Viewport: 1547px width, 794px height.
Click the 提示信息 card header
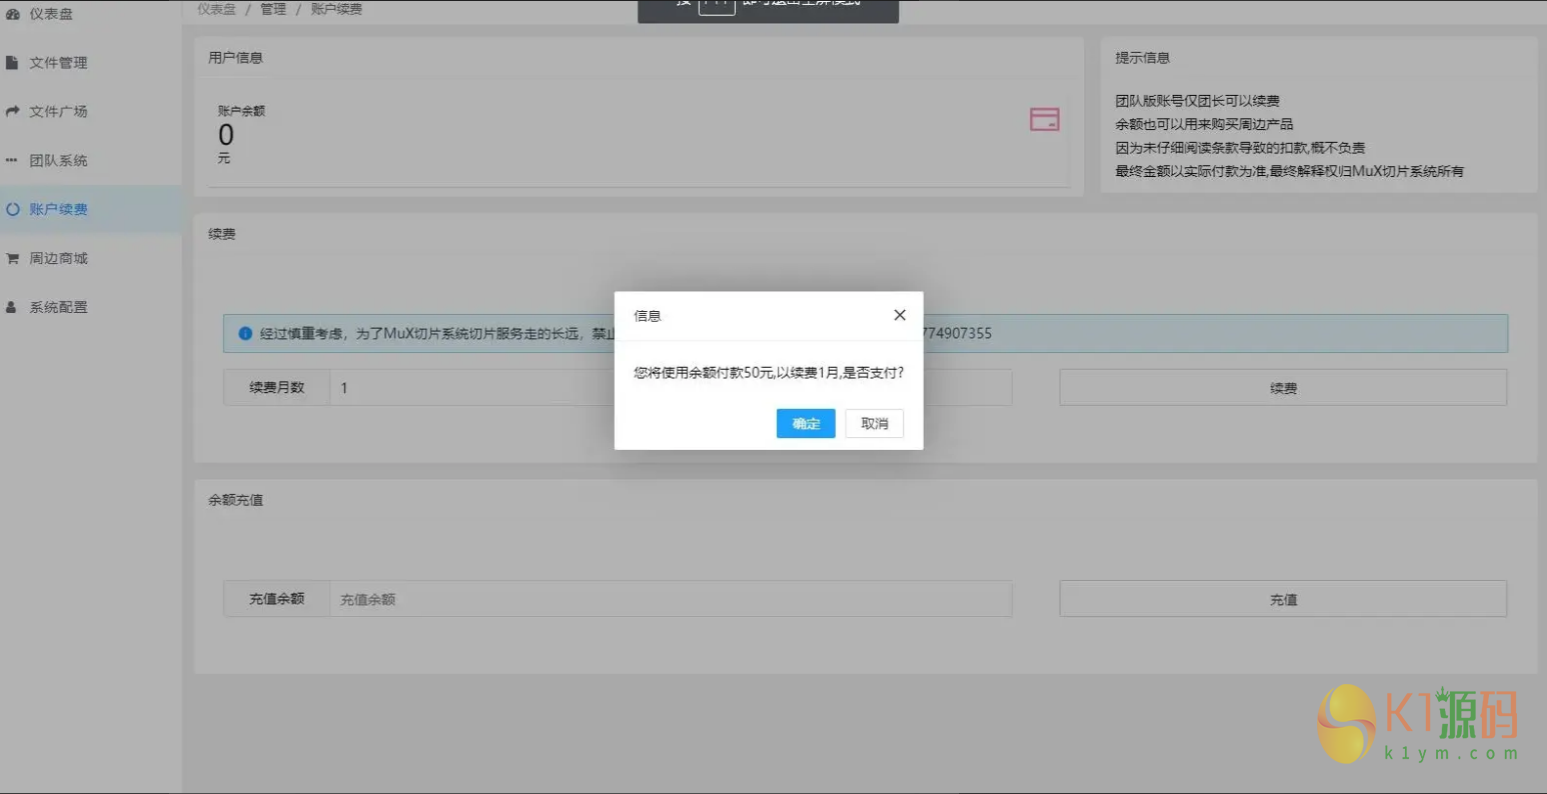click(x=1142, y=58)
